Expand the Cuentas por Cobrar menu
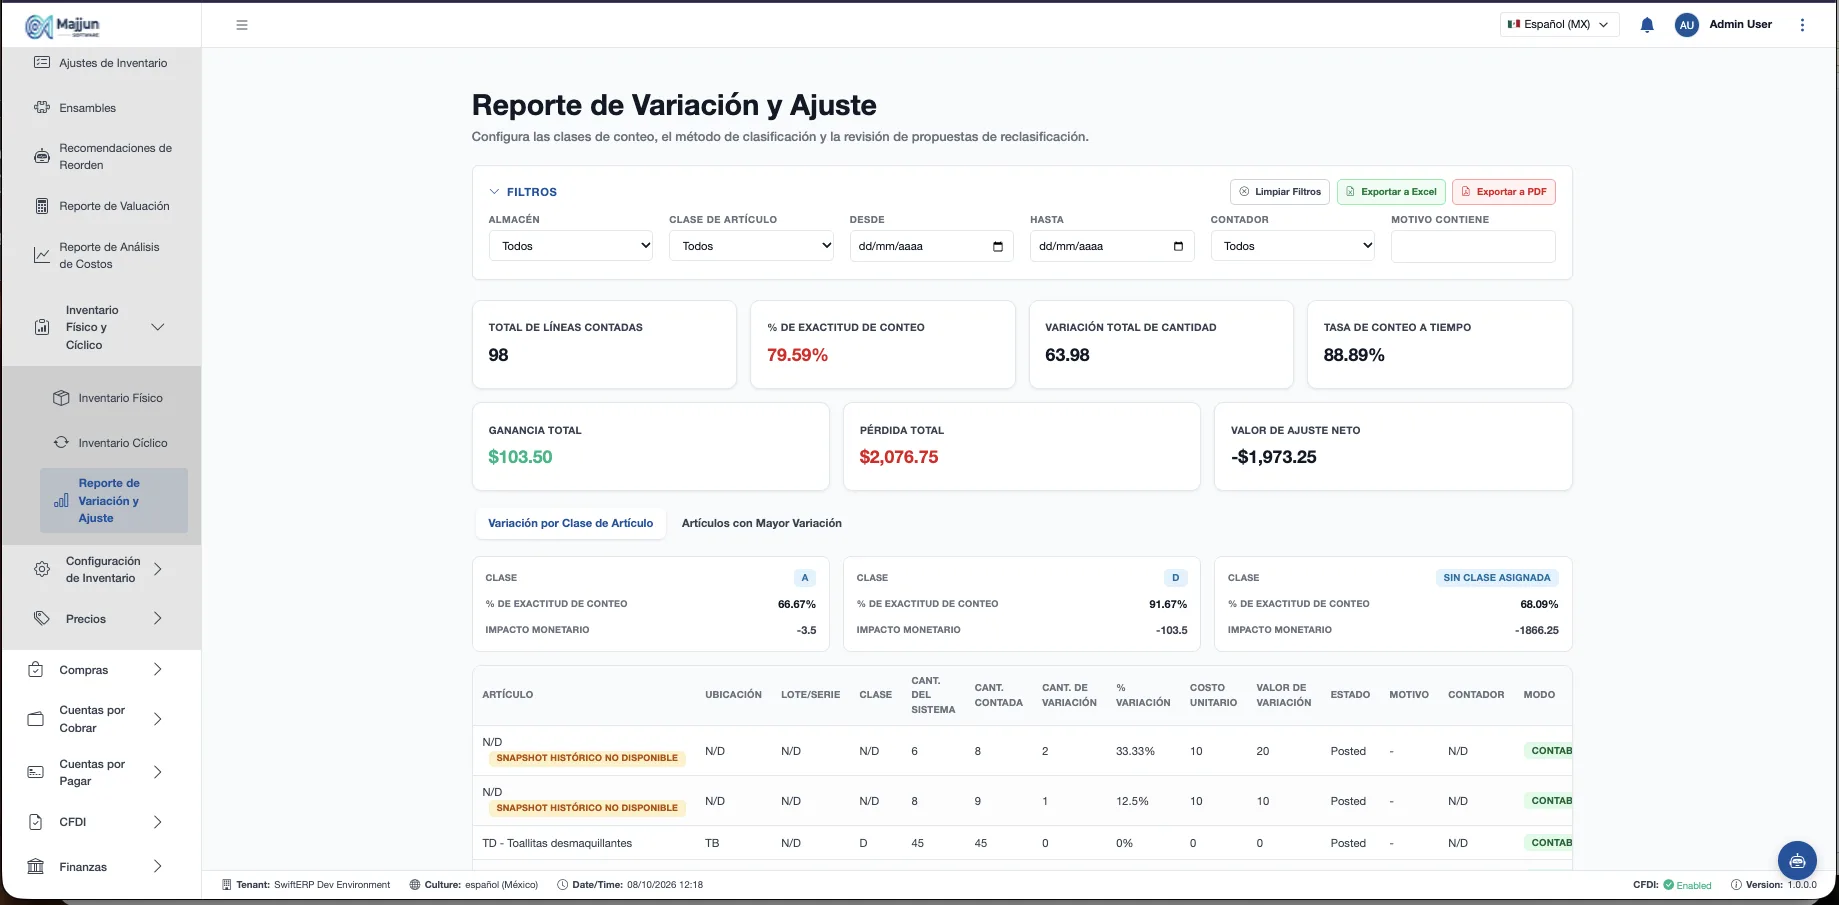Screen dimensions: 1839x905 point(157,719)
